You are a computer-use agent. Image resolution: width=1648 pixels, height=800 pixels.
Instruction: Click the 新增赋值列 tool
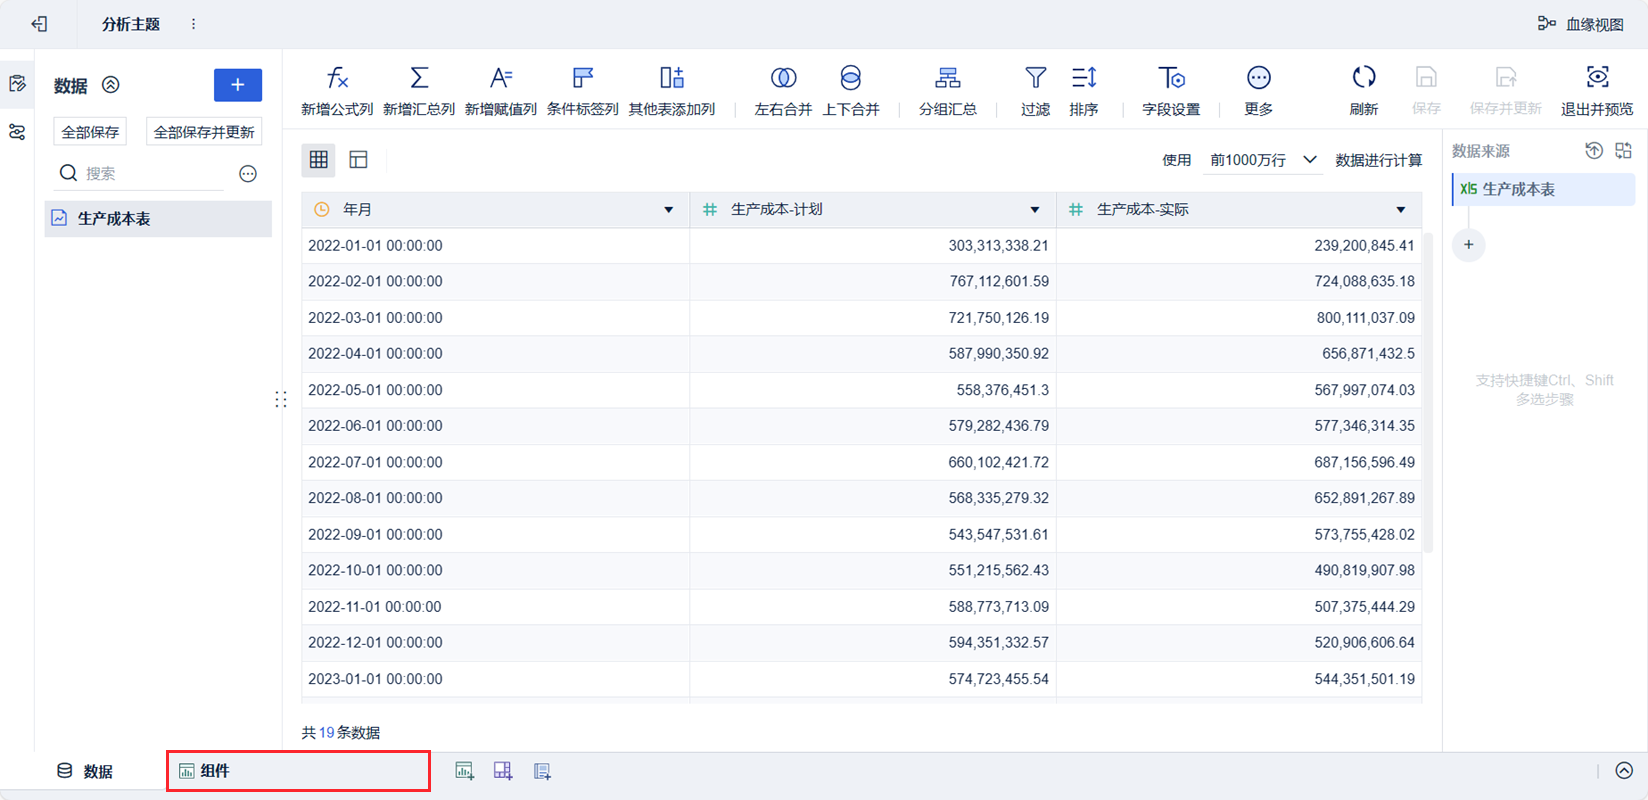(x=501, y=91)
